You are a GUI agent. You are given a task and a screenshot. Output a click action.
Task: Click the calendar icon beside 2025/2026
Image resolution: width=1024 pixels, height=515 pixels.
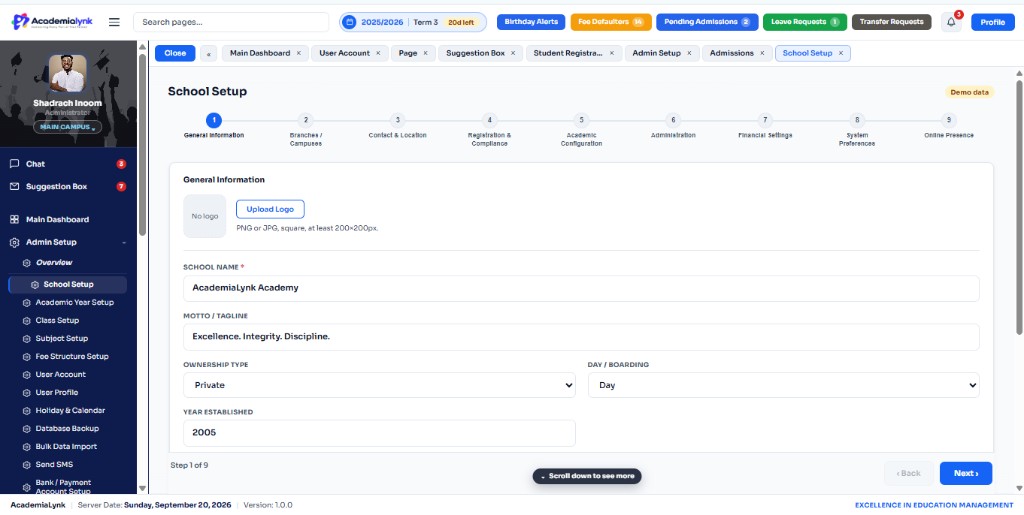(349, 22)
